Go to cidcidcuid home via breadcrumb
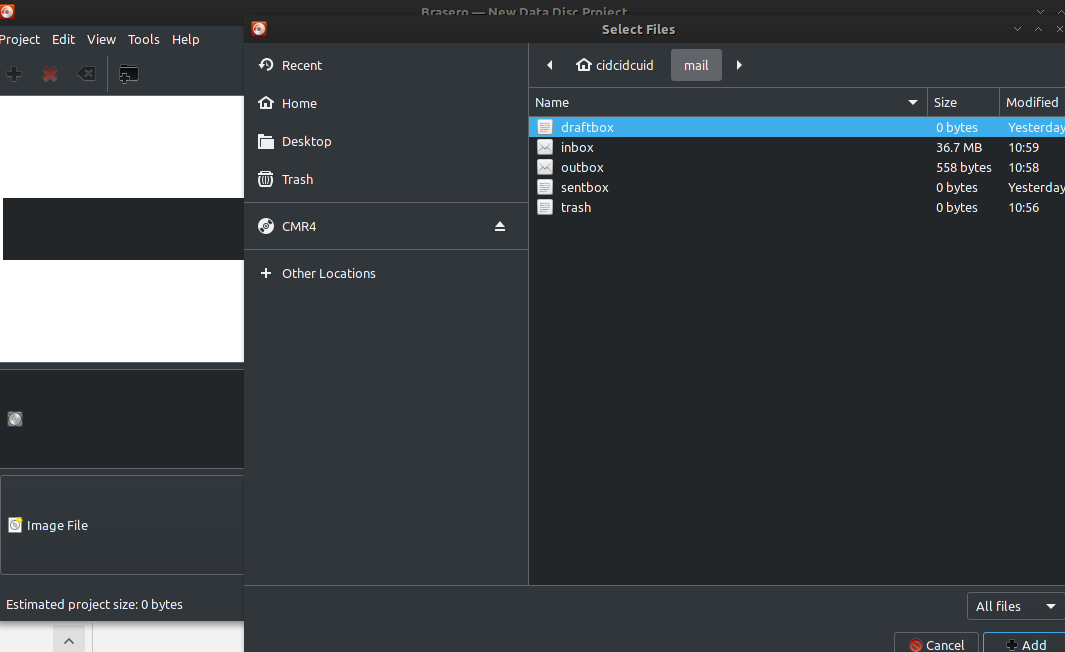 [x=614, y=65]
